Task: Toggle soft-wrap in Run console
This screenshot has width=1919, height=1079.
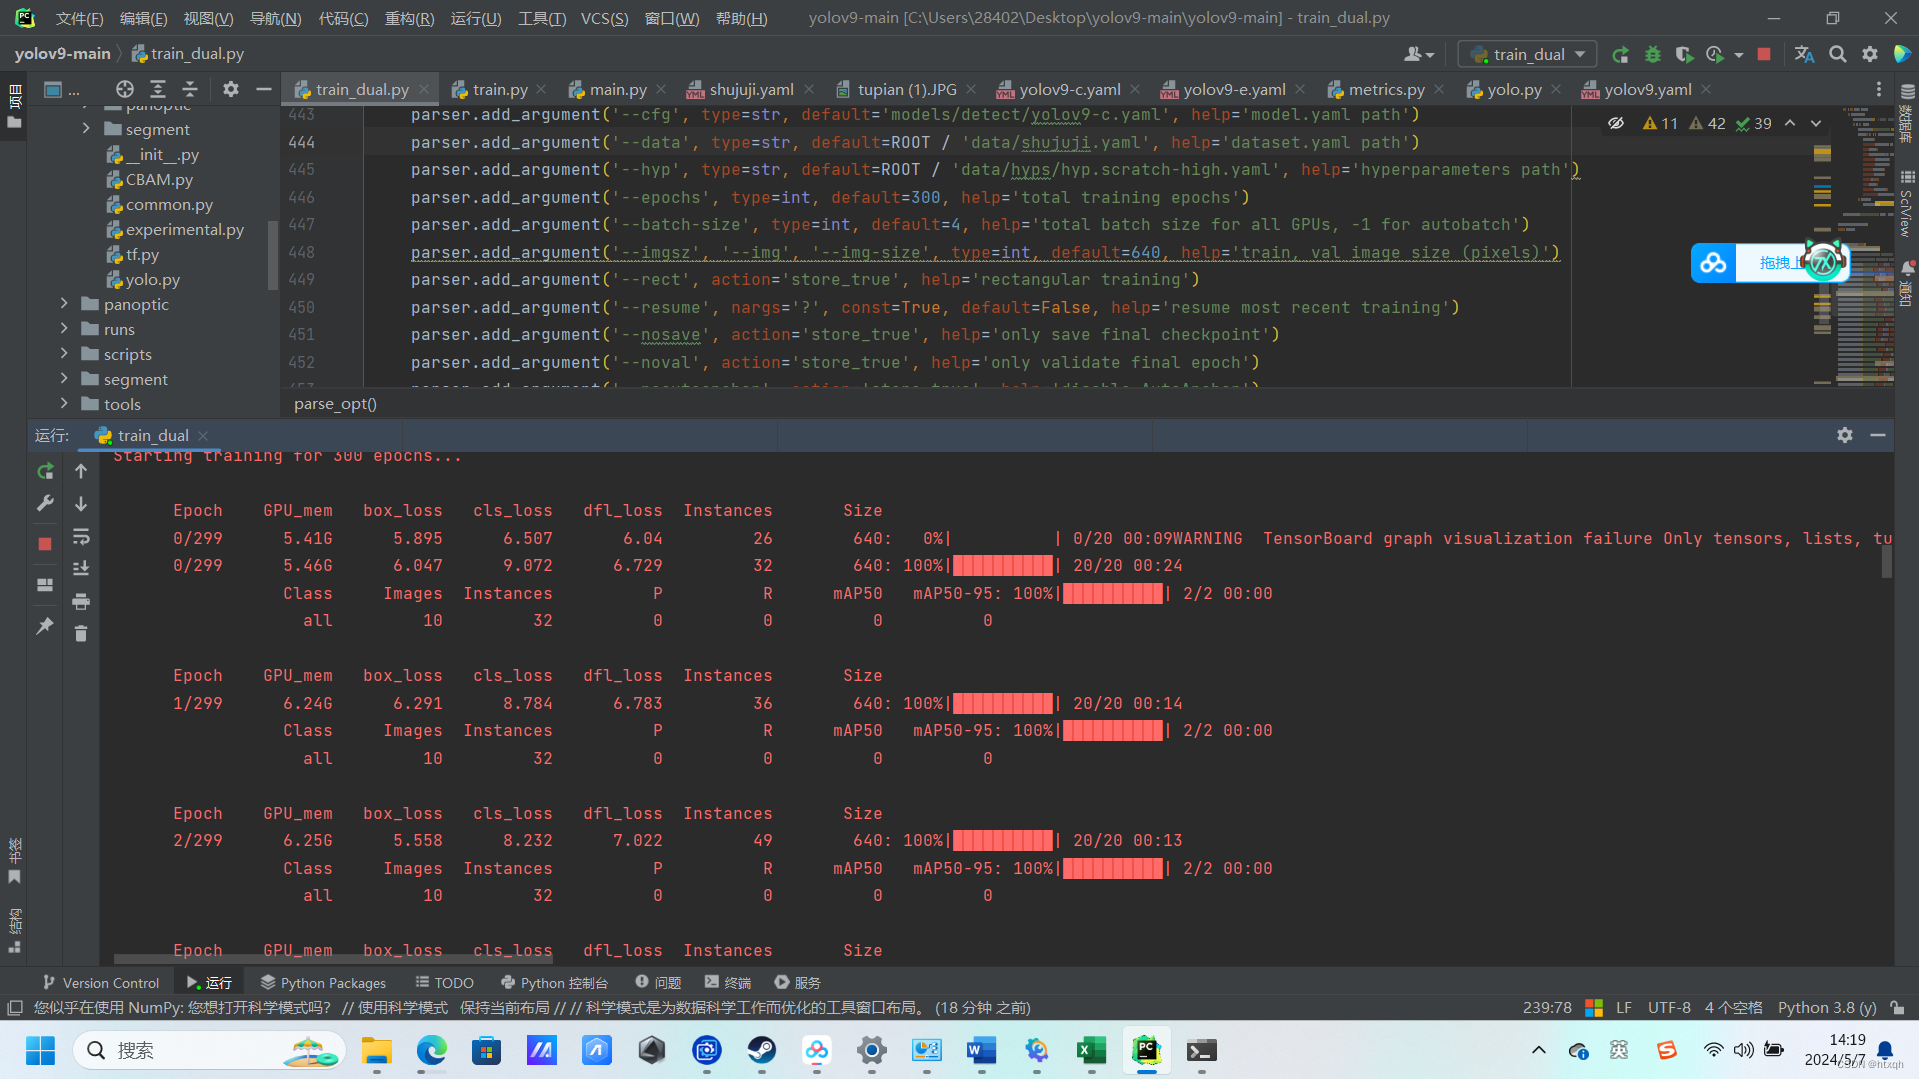Action: click(81, 537)
